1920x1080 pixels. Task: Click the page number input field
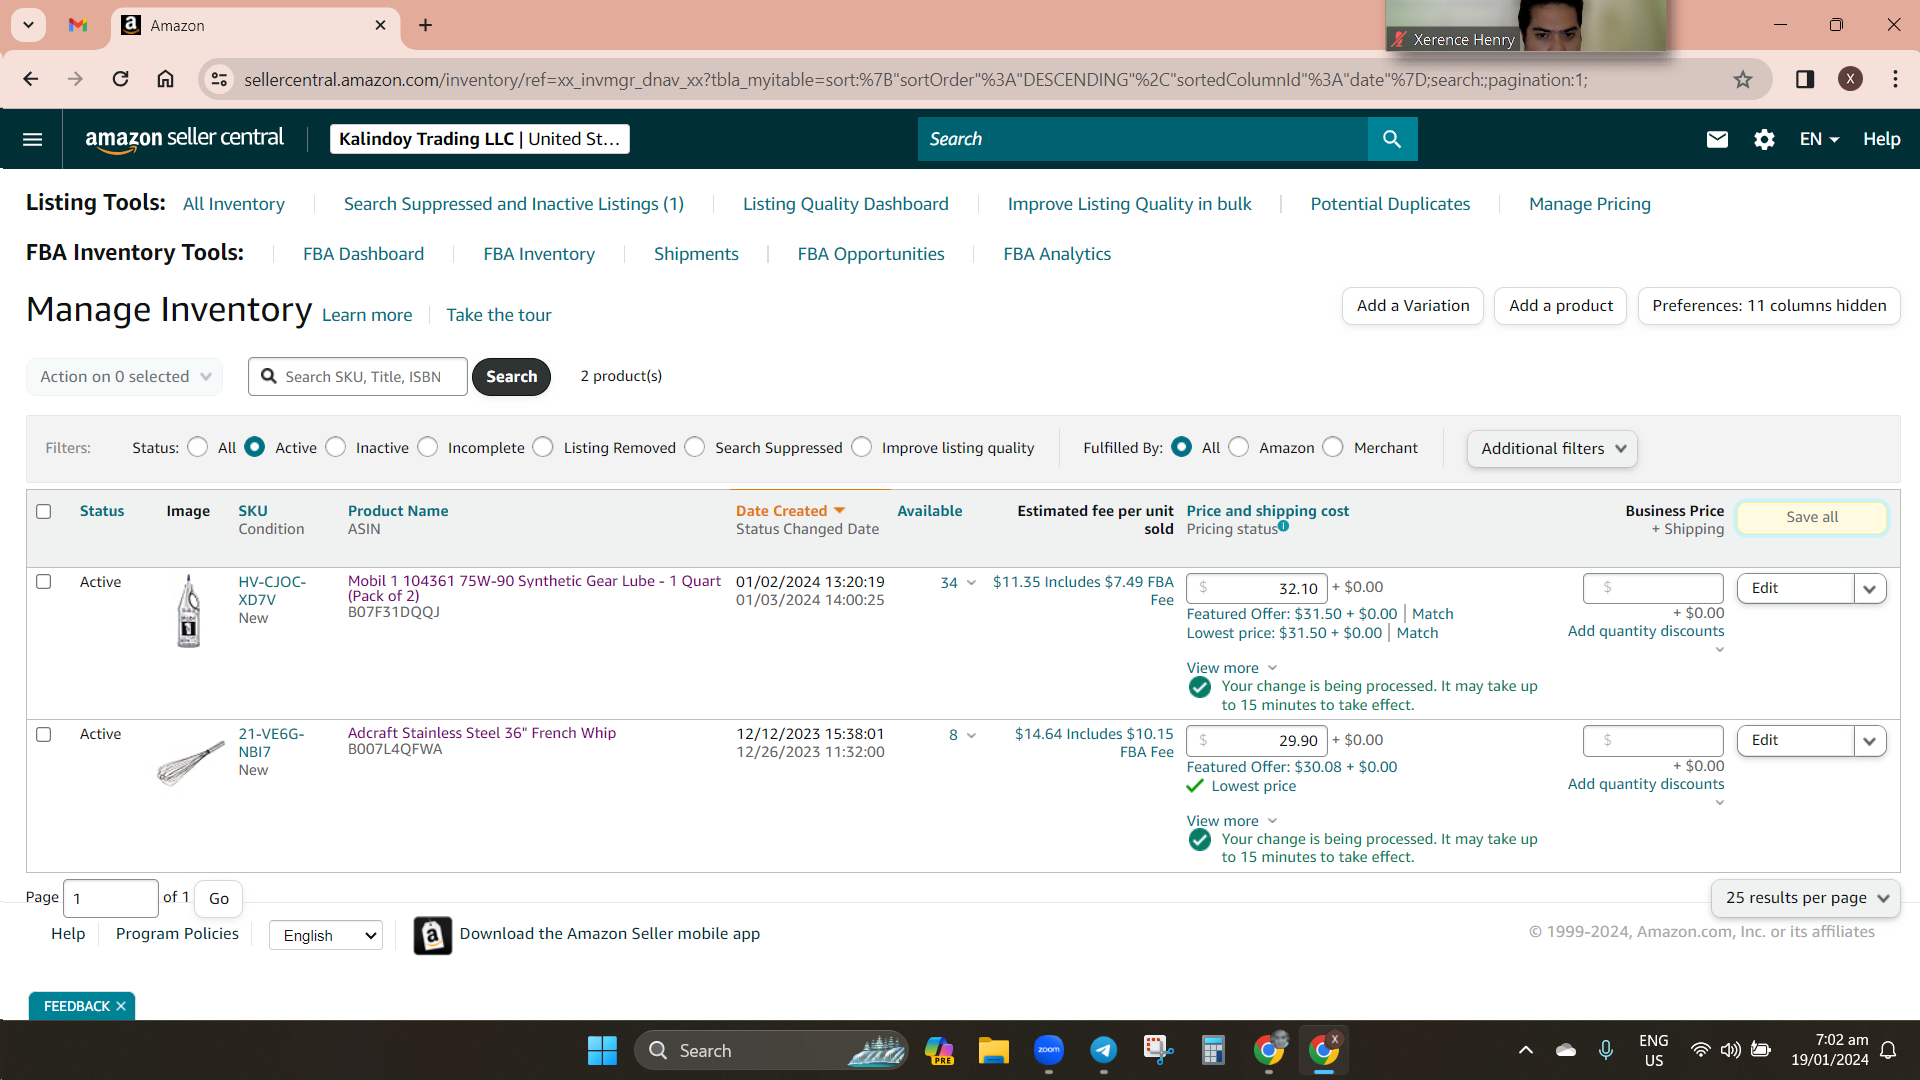[111, 898]
